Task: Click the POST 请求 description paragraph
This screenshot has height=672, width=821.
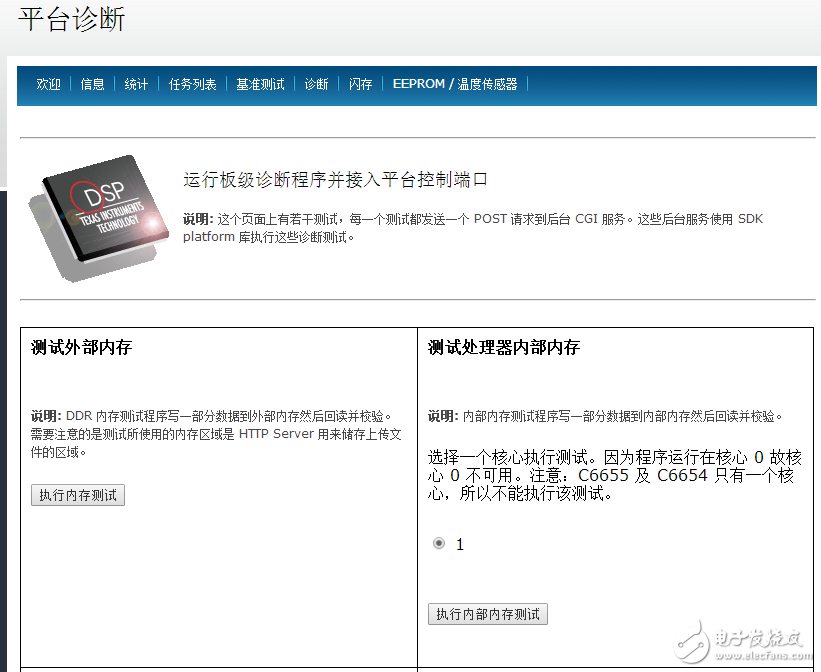Action: (473, 227)
